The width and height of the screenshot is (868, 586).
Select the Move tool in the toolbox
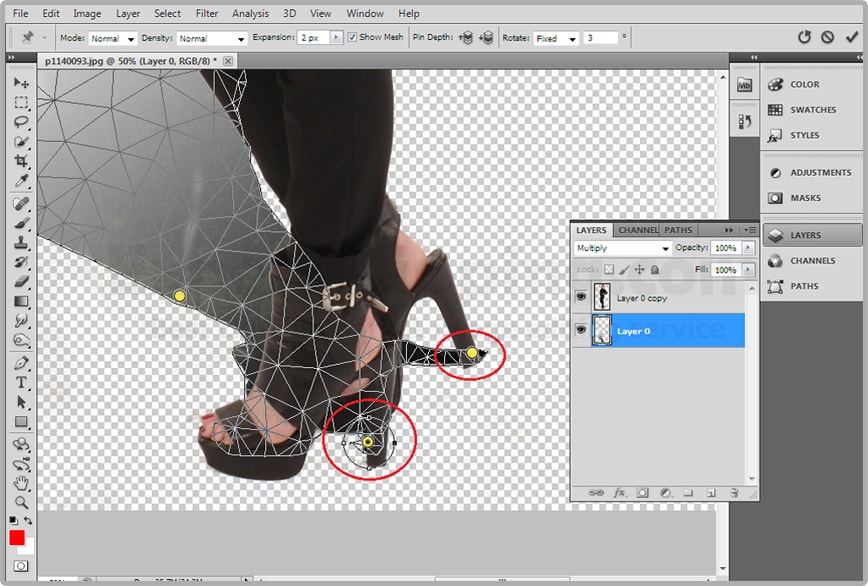coord(21,83)
